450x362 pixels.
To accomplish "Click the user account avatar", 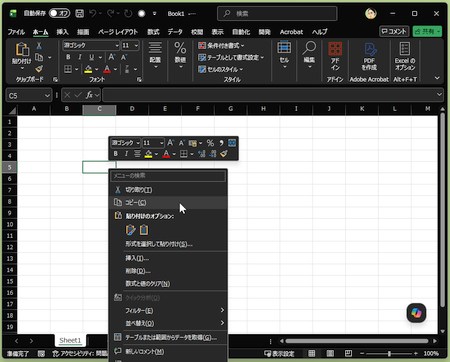I will click(371, 14).
